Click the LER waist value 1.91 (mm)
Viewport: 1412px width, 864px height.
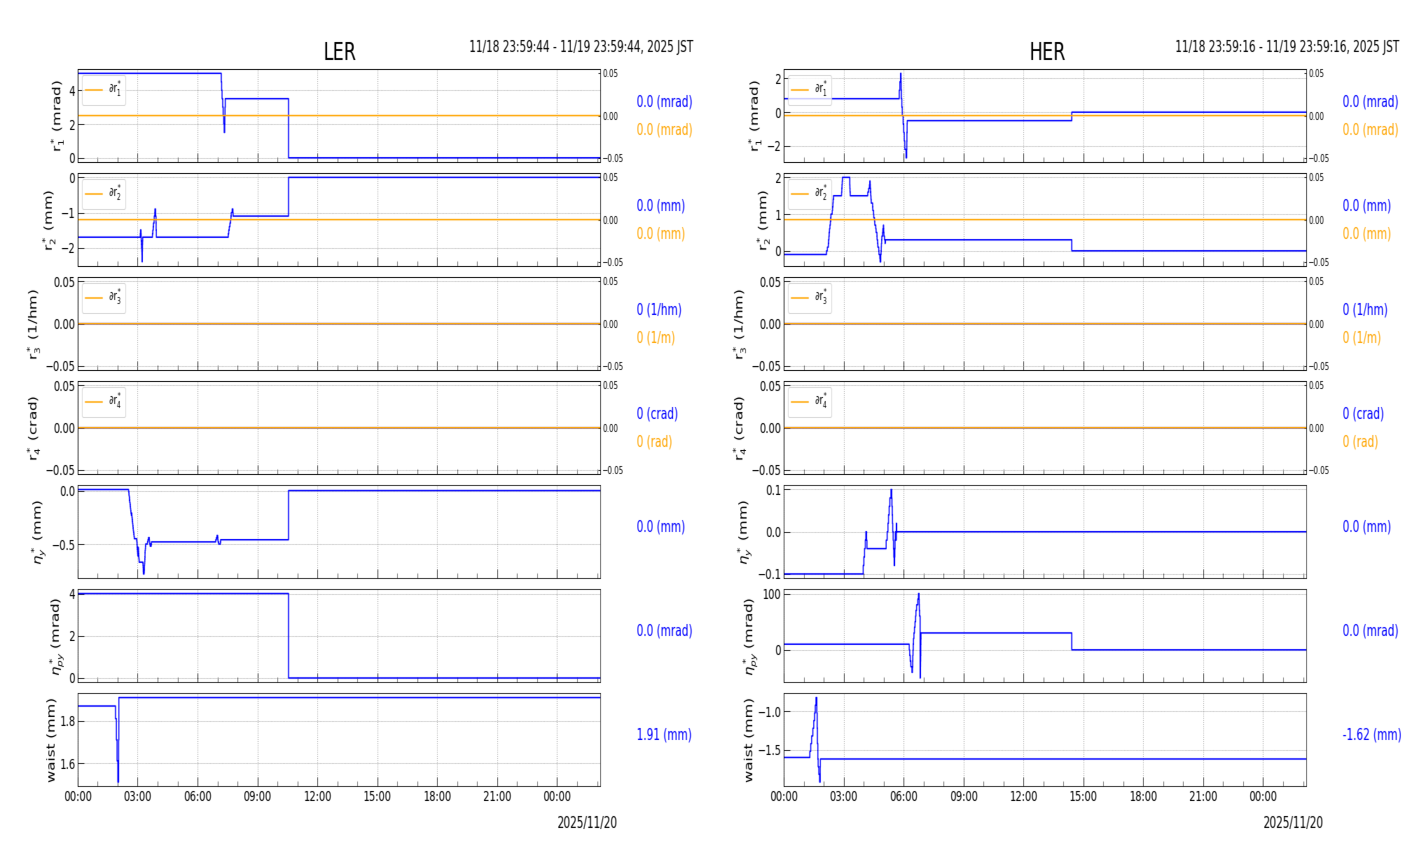664,735
